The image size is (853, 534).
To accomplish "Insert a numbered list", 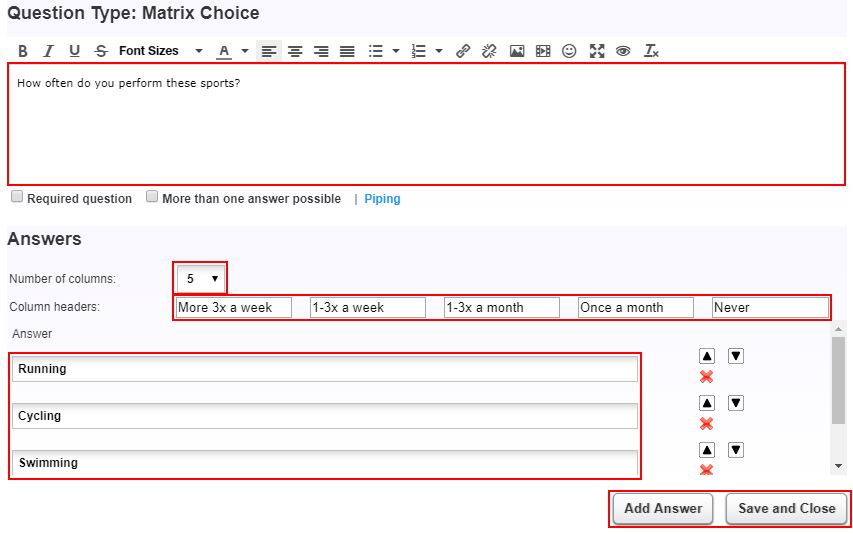I will click(x=418, y=51).
